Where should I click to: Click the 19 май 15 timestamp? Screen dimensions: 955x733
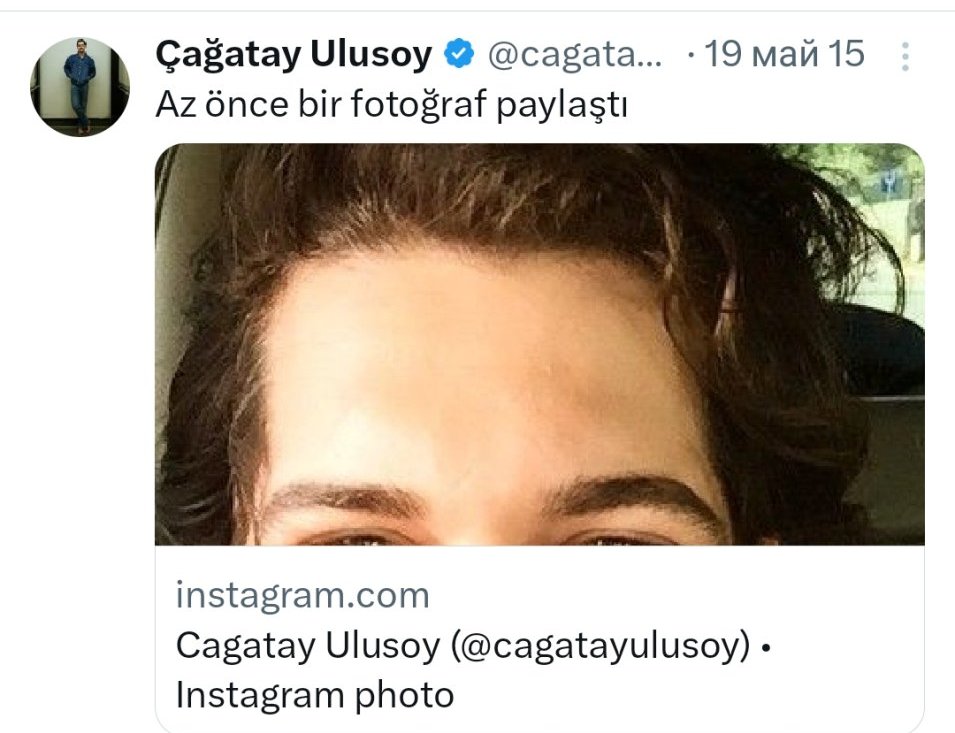pyautogui.click(x=784, y=54)
